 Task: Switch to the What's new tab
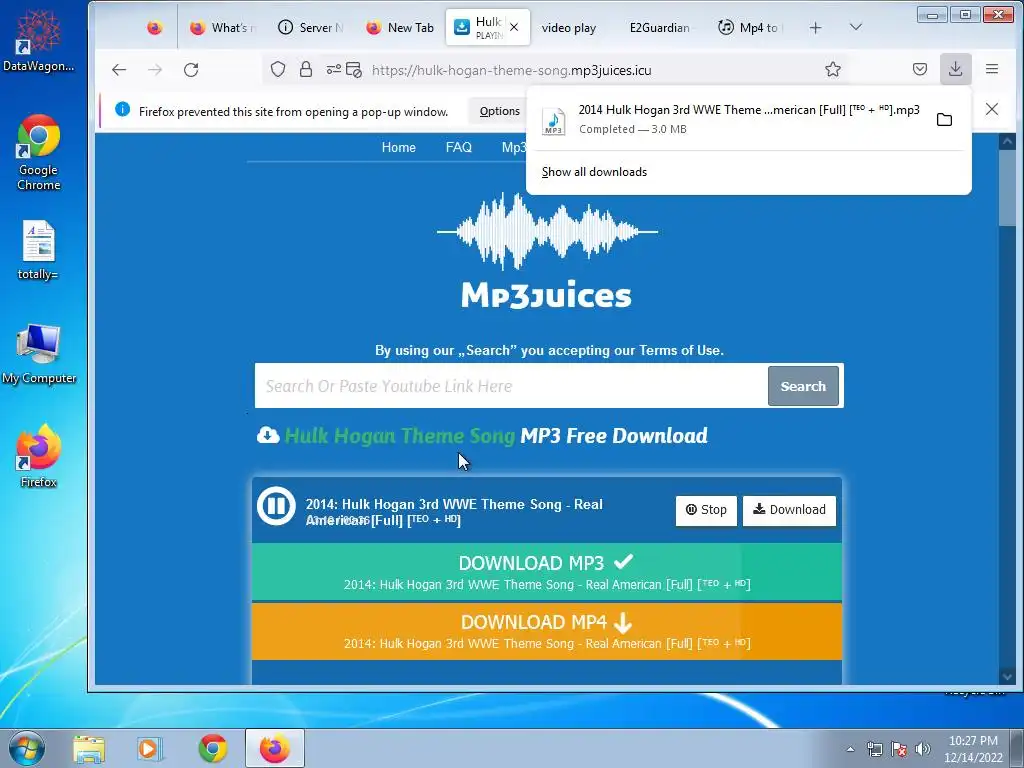(223, 27)
